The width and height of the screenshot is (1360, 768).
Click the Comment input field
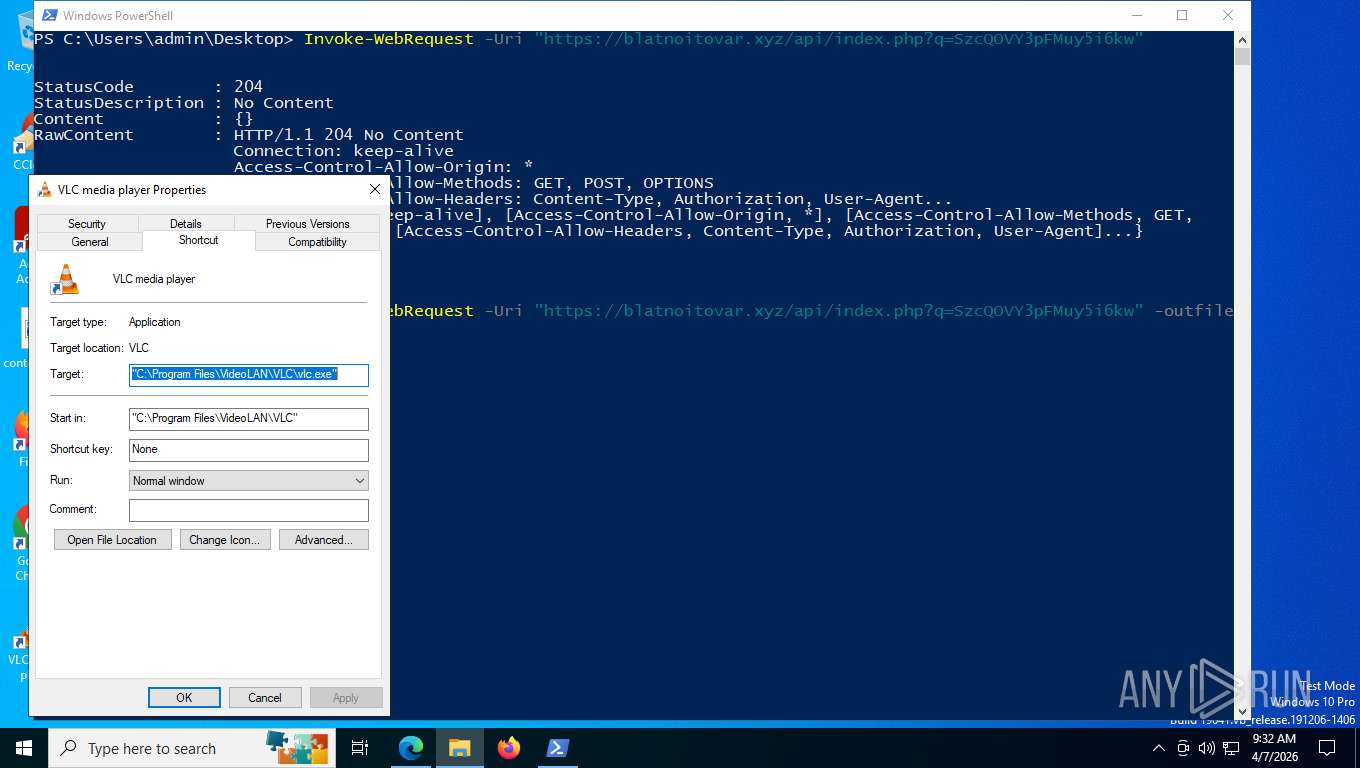point(249,510)
